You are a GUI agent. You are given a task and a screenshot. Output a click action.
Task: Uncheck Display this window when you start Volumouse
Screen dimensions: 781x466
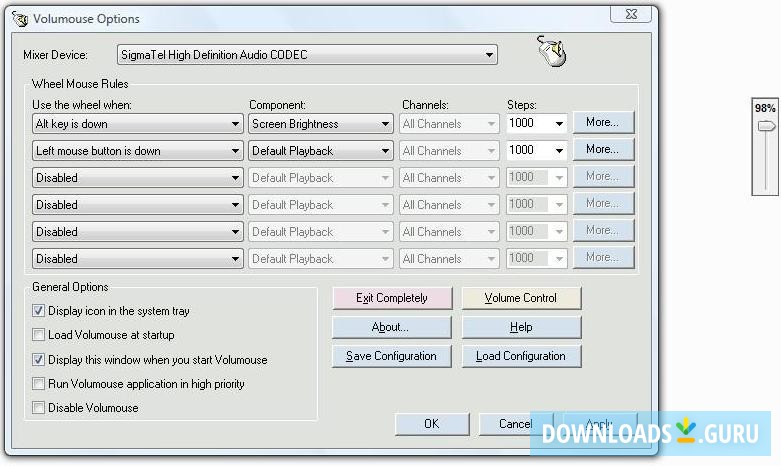click(39, 360)
